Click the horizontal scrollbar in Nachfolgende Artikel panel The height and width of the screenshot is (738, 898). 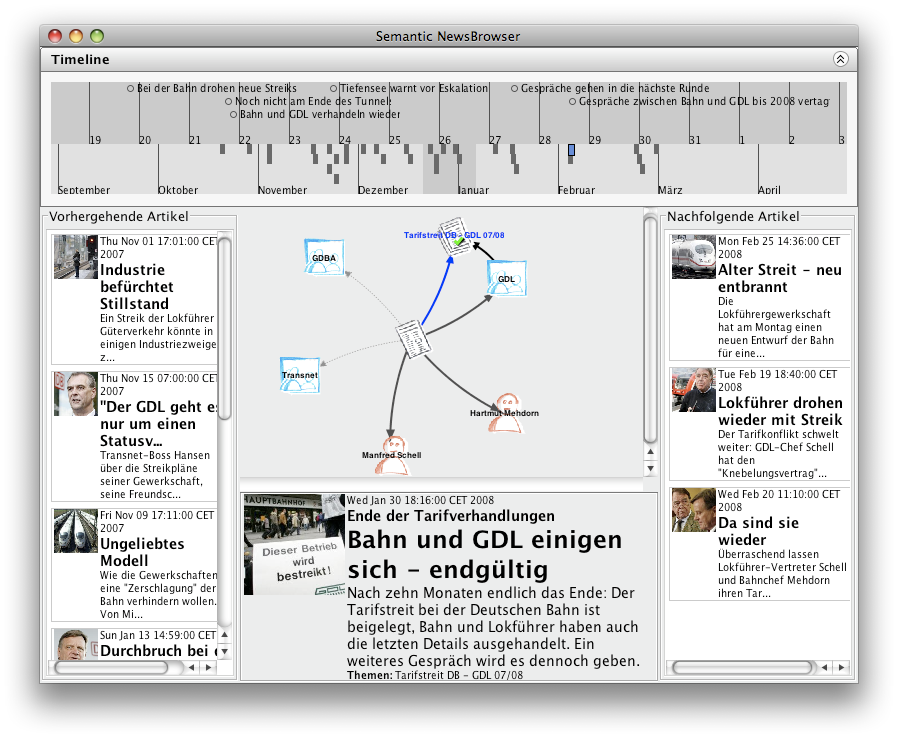coord(742,667)
